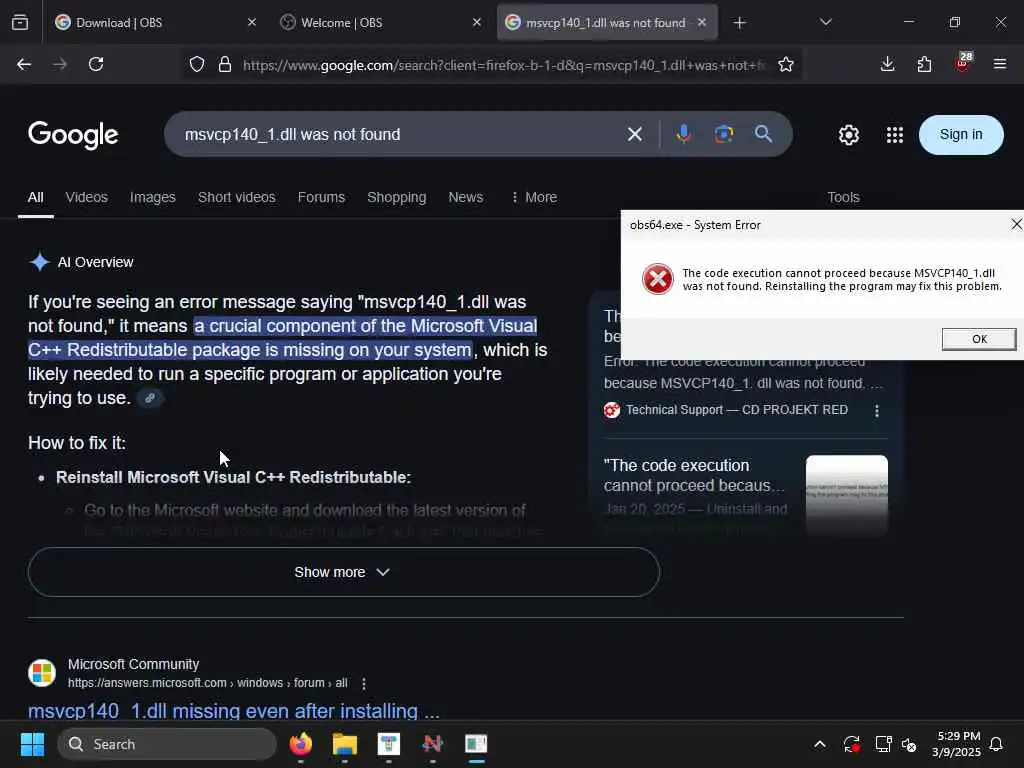Click the Firefox back arrow
Viewport: 1024px width, 768px height.
point(24,64)
